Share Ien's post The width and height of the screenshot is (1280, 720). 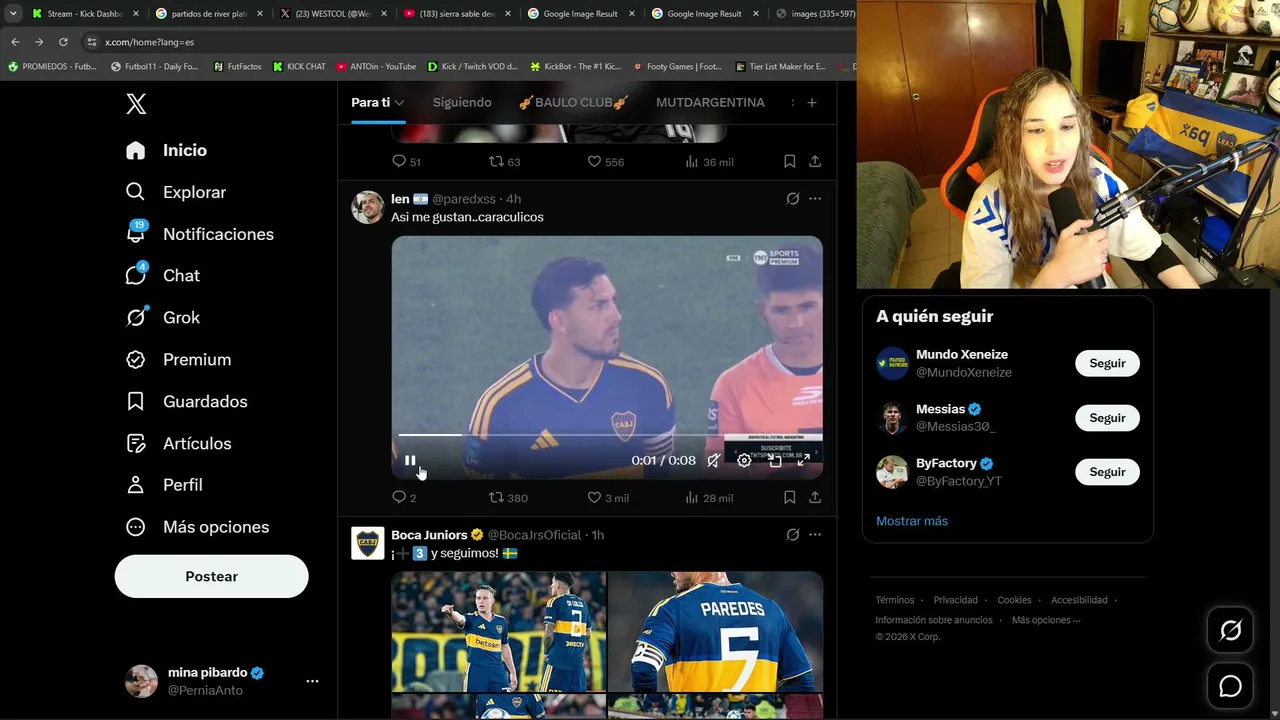coord(815,497)
